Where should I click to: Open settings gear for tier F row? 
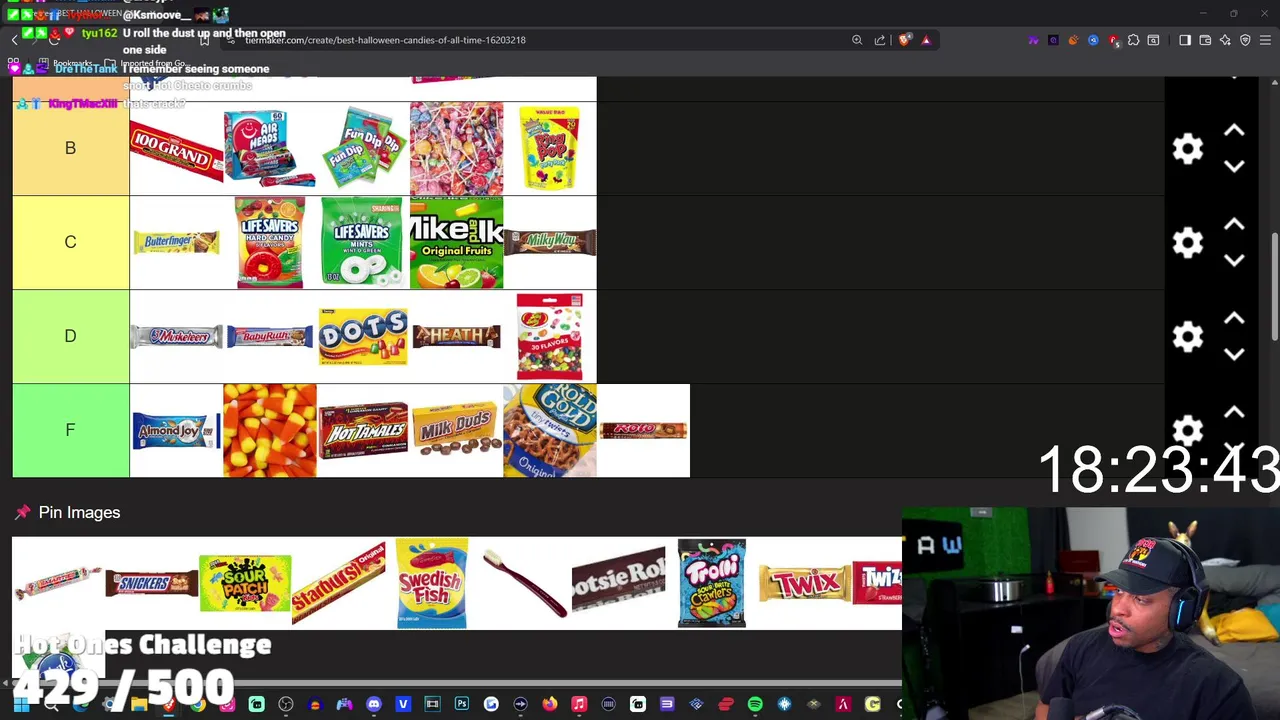pos(1188,430)
